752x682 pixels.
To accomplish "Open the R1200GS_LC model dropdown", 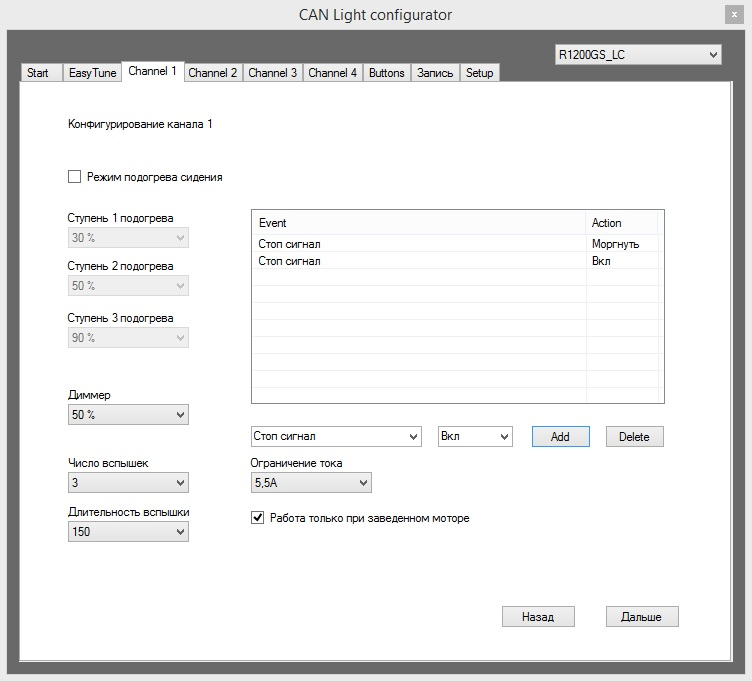I will click(x=637, y=55).
